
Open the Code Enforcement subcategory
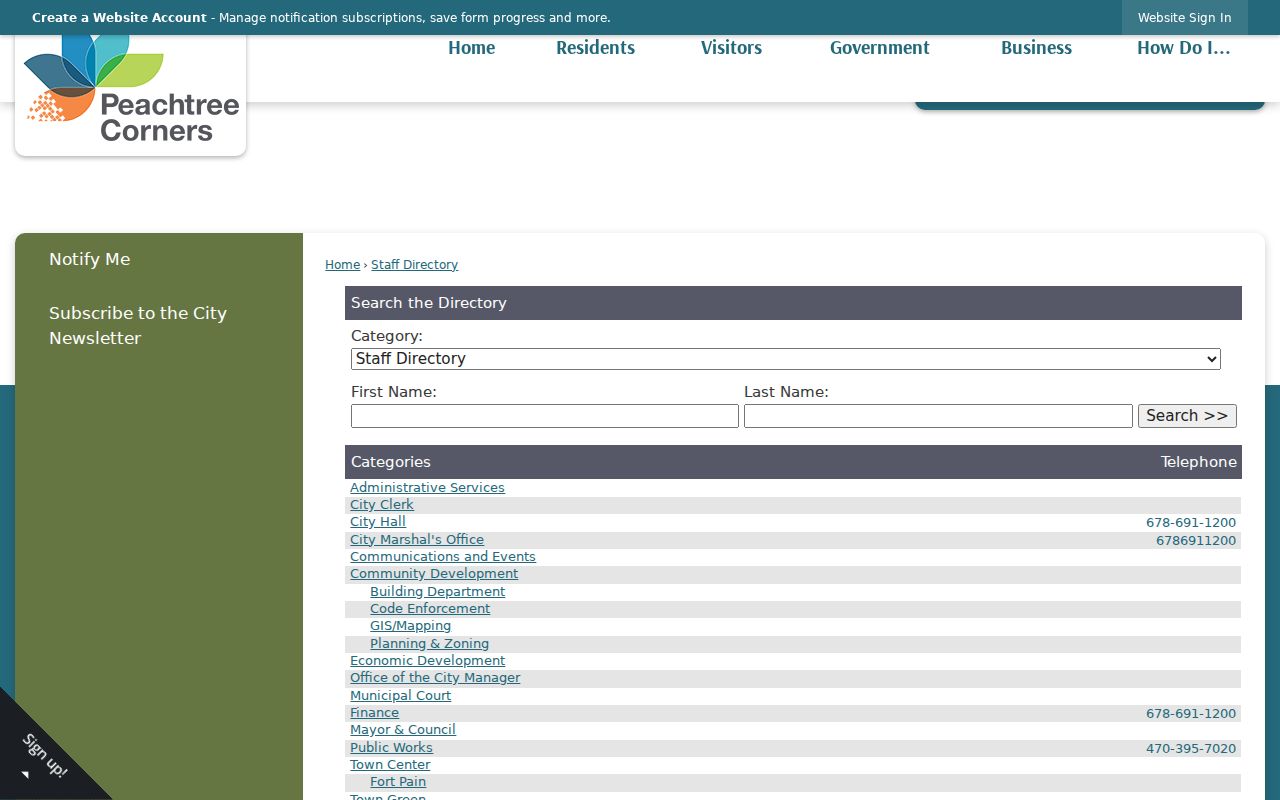click(430, 609)
